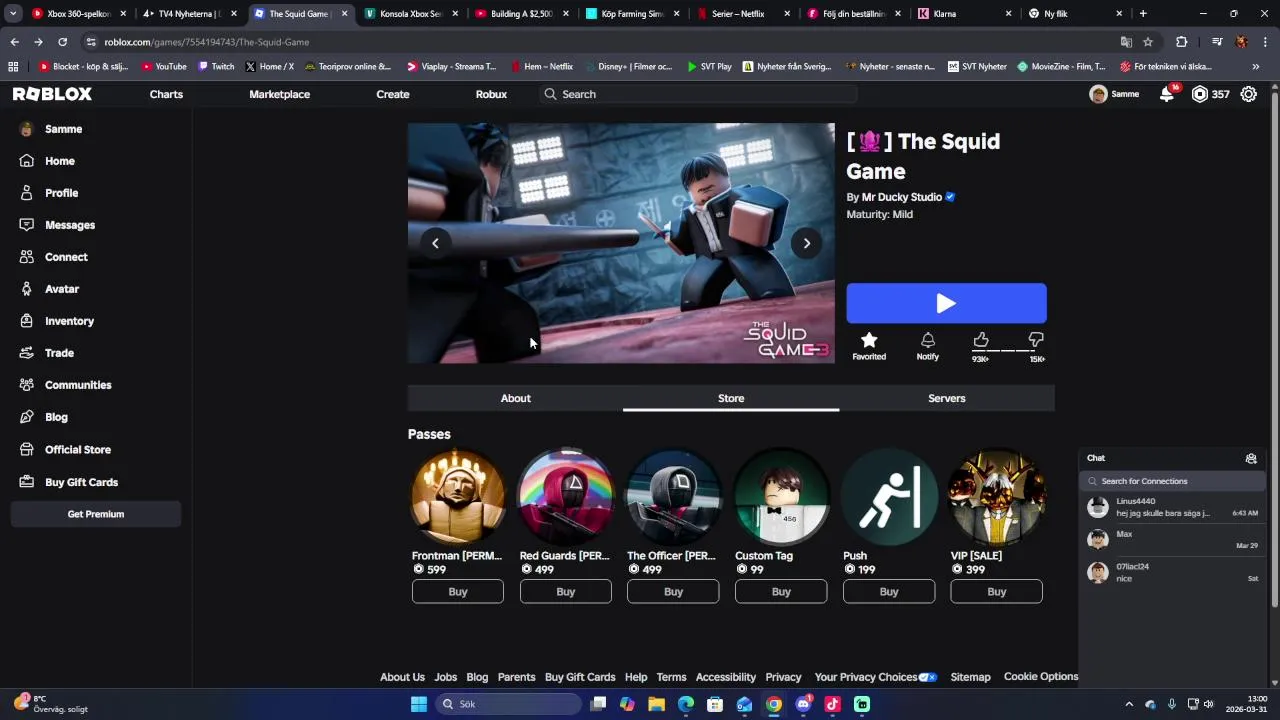Show the previous game screenshot

pyautogui.click(x=435, y=243)
